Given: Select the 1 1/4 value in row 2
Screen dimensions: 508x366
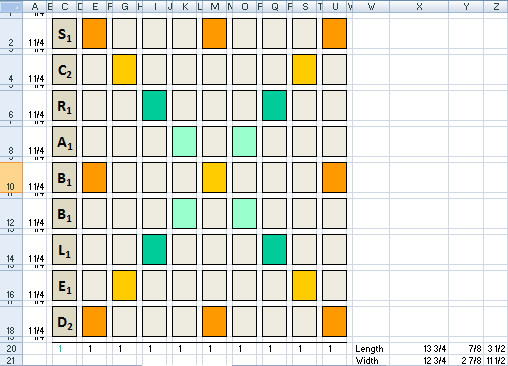Looking at the screenshot, I should tap(36, 42).
